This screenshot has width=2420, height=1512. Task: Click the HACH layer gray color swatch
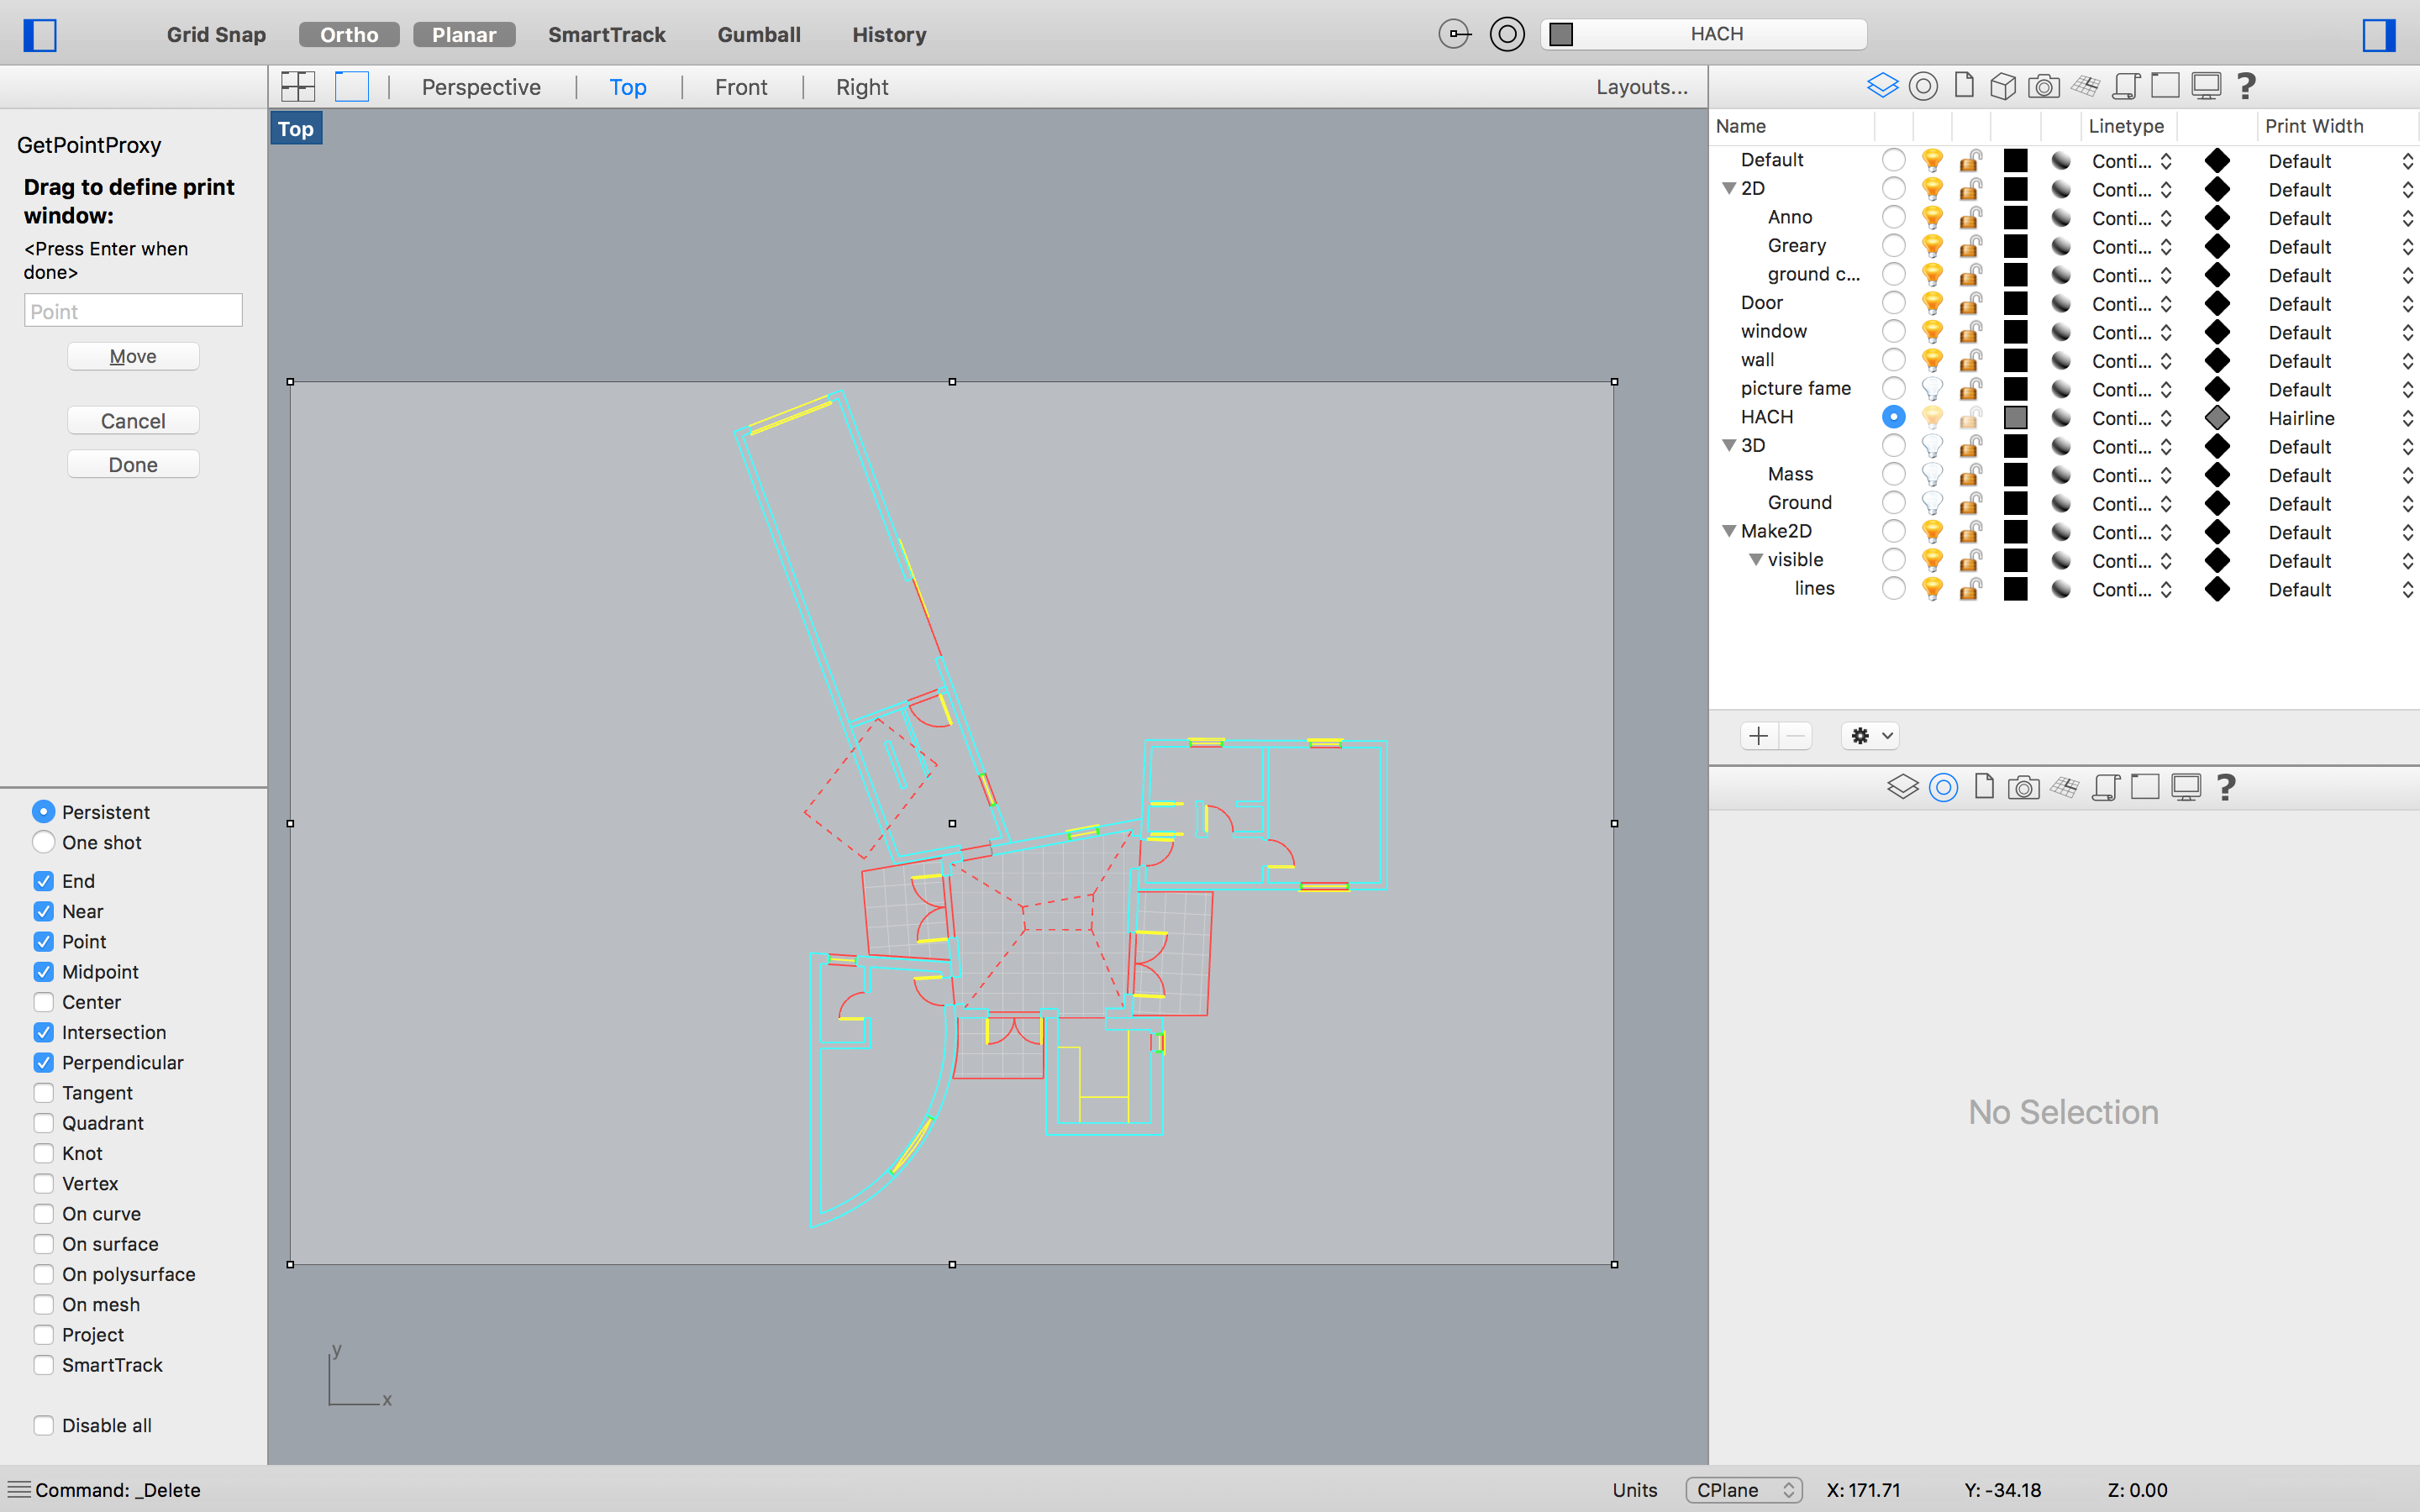(2016, 417)
